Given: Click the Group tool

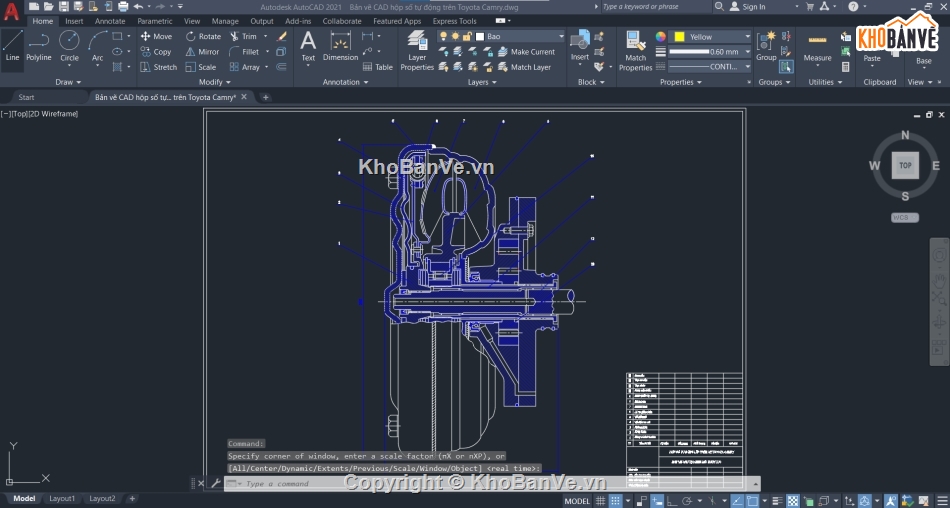Looking at the screenshot, I should [766, 47].
